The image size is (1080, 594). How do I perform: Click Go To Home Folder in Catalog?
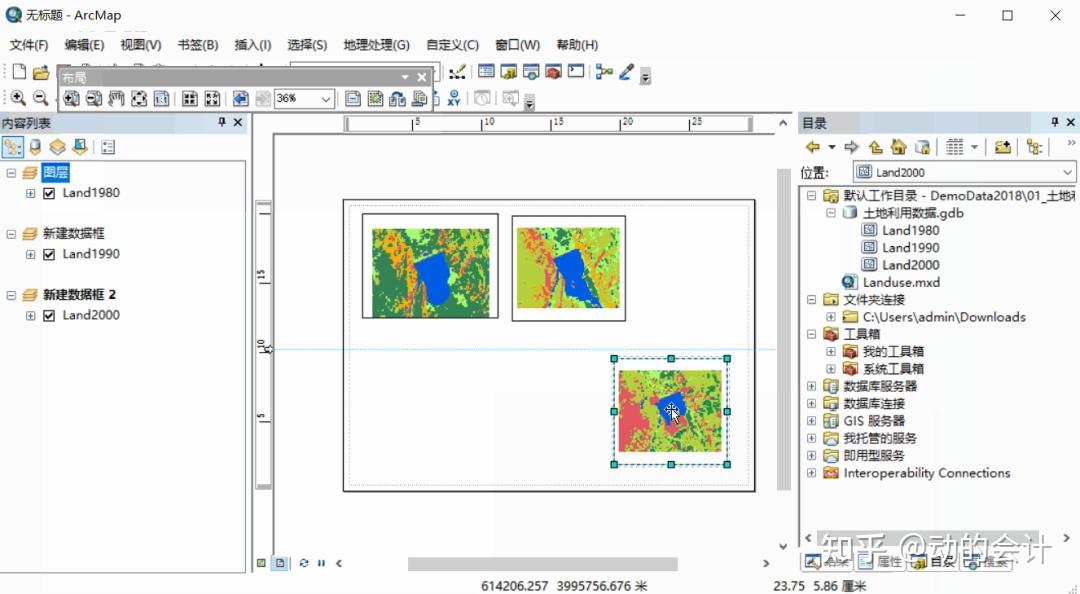[897, 146]
